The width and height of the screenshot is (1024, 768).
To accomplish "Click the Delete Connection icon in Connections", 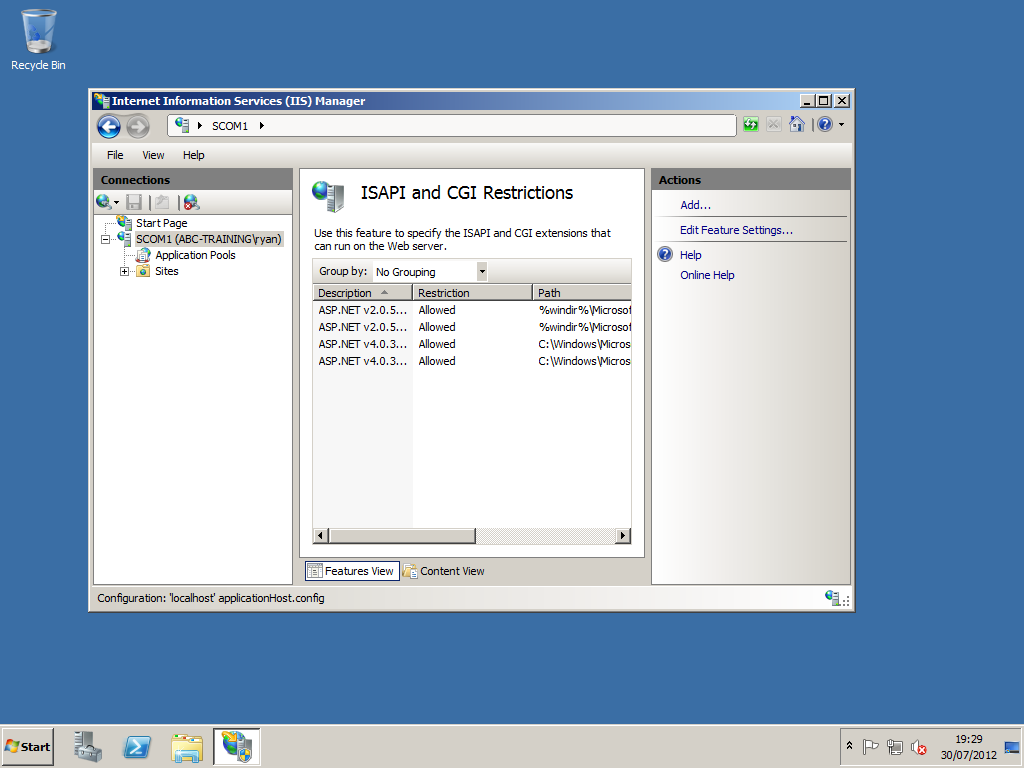I will pos(191,202).
